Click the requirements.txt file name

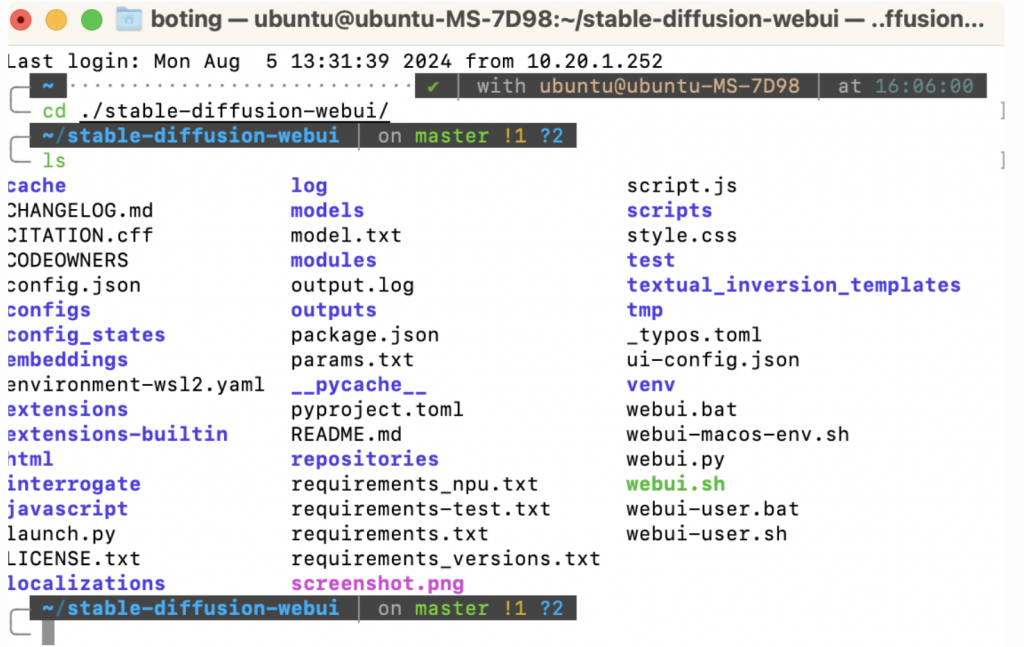390,534
